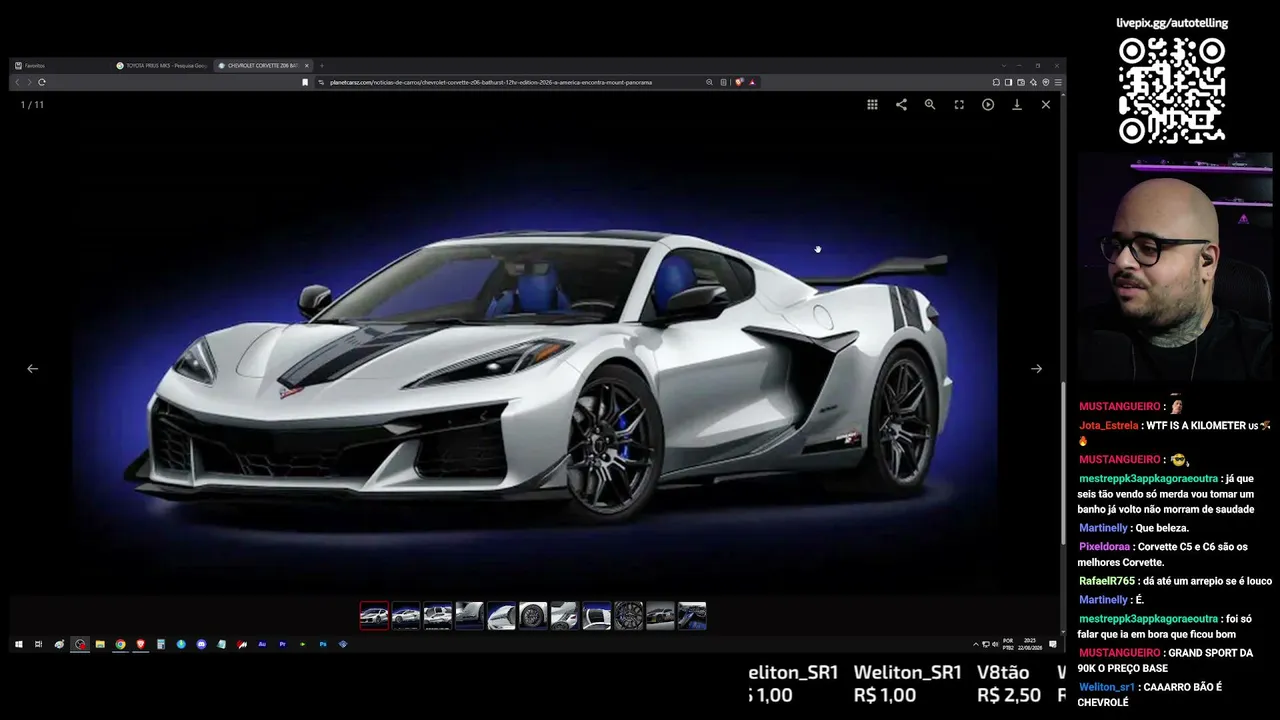The height and width of the screenshot is (720, 1280).
Task: Click the POR PTB2 language indicator
Action: point(1008,644)
